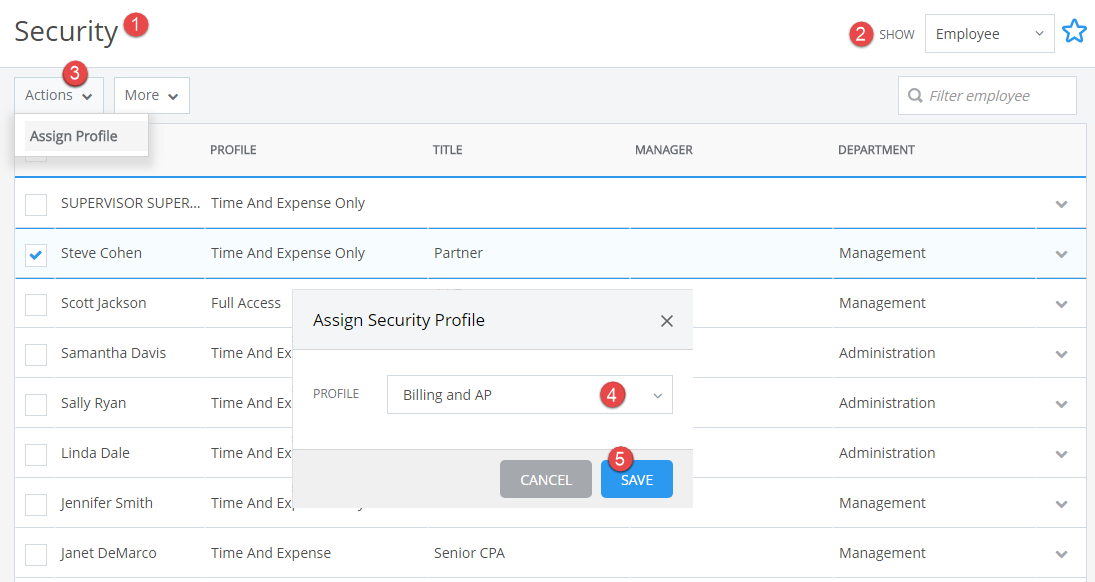Image resolution: width=1095 pixels, height=582 pixels.
Task: Close the Assign Security Profile dialog
Action: [666, 320]
